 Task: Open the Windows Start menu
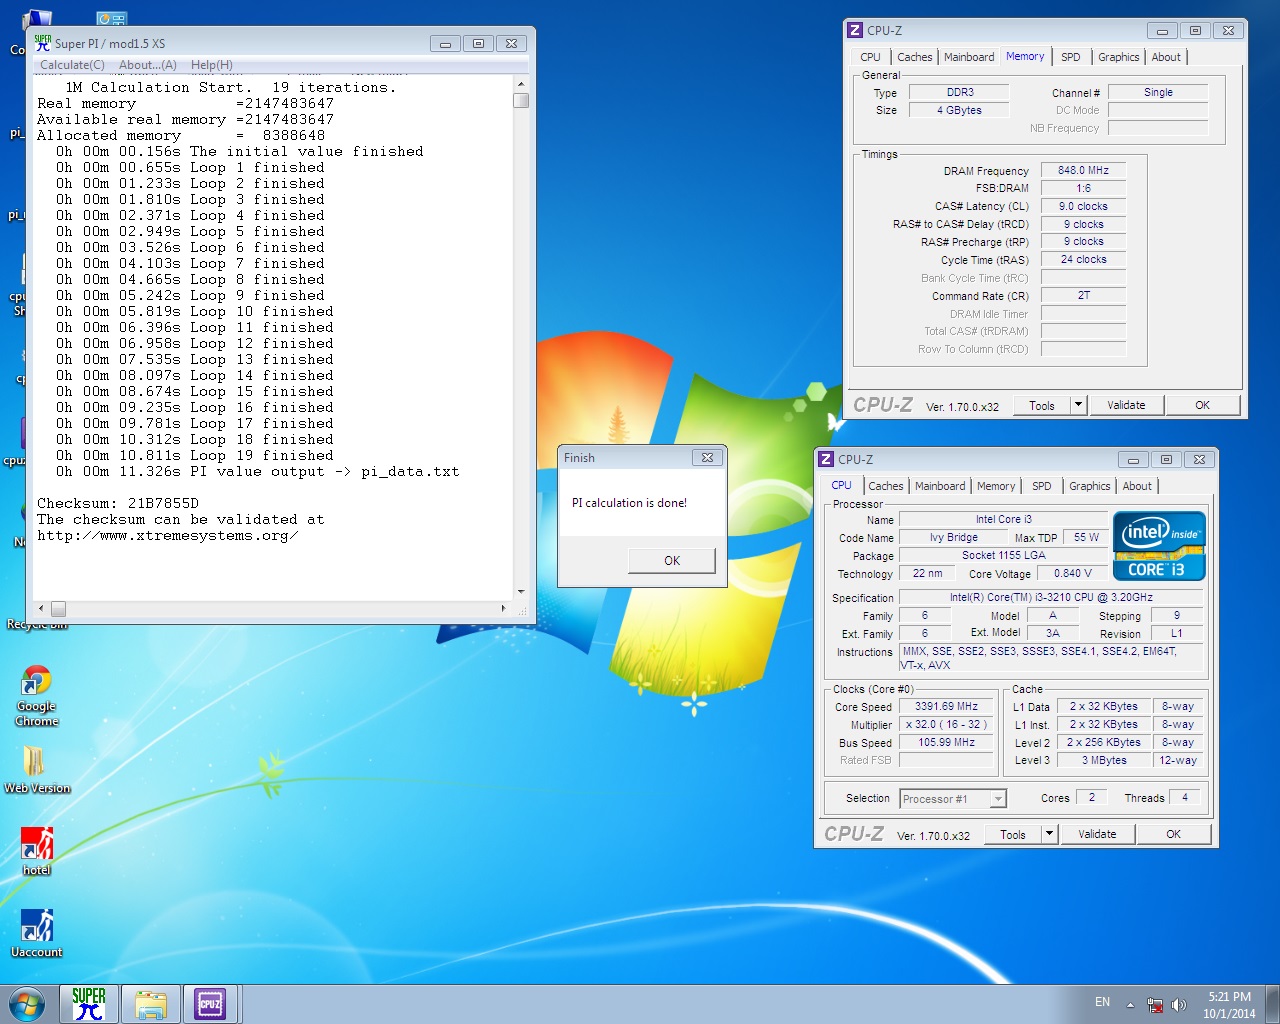(27, 1004)
